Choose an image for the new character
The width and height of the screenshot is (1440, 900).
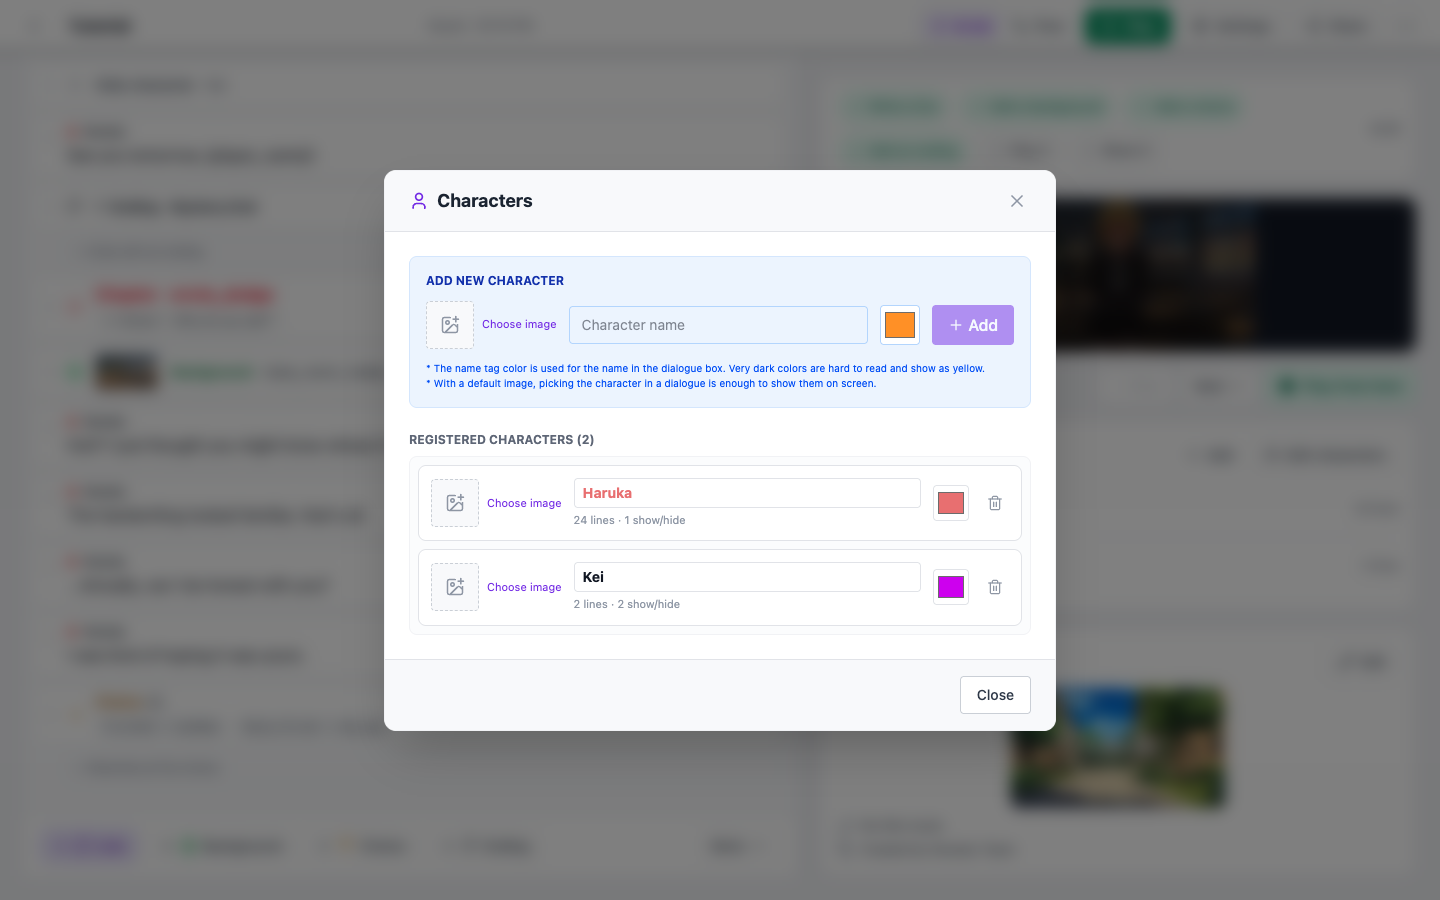coord(519,324)
